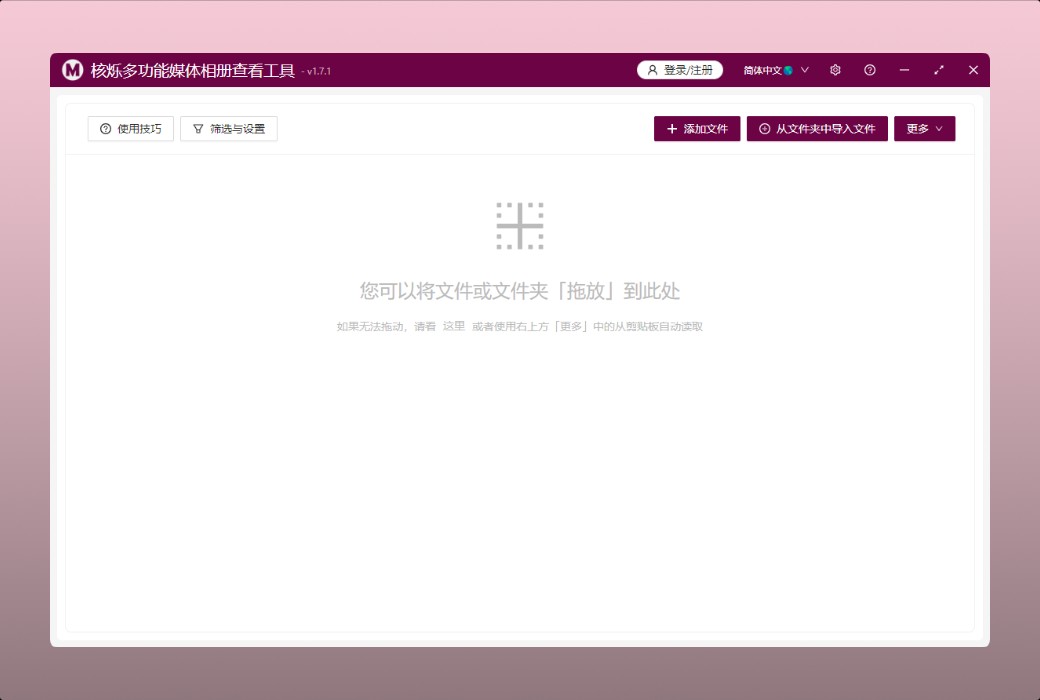Maximize the window with the expand arrows icon
Viewport: 1040px width, 700px height.
click(x=939, y=70)
